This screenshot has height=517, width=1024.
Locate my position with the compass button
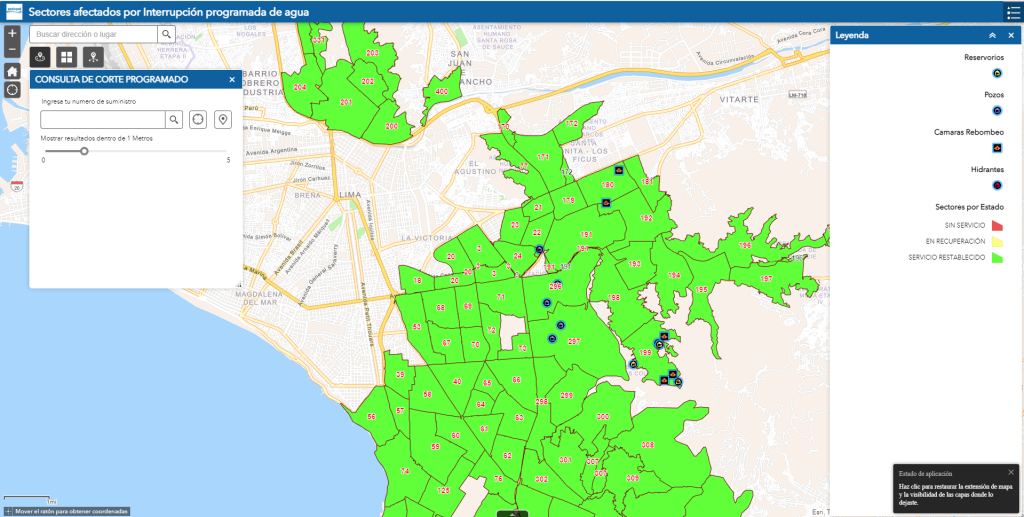(x=12, y=90)
